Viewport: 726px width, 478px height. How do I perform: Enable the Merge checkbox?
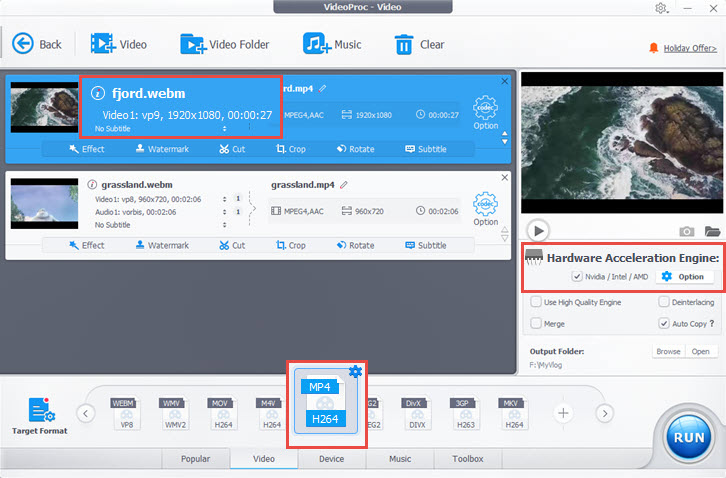(536, 323)
